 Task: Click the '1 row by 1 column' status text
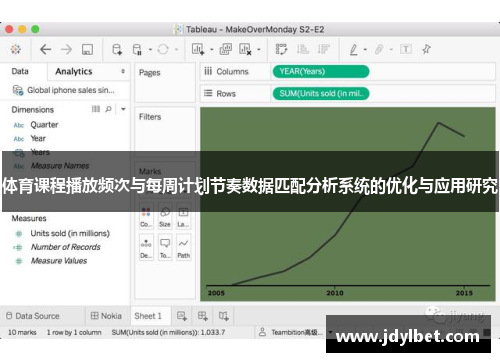[x=74, y=332]
